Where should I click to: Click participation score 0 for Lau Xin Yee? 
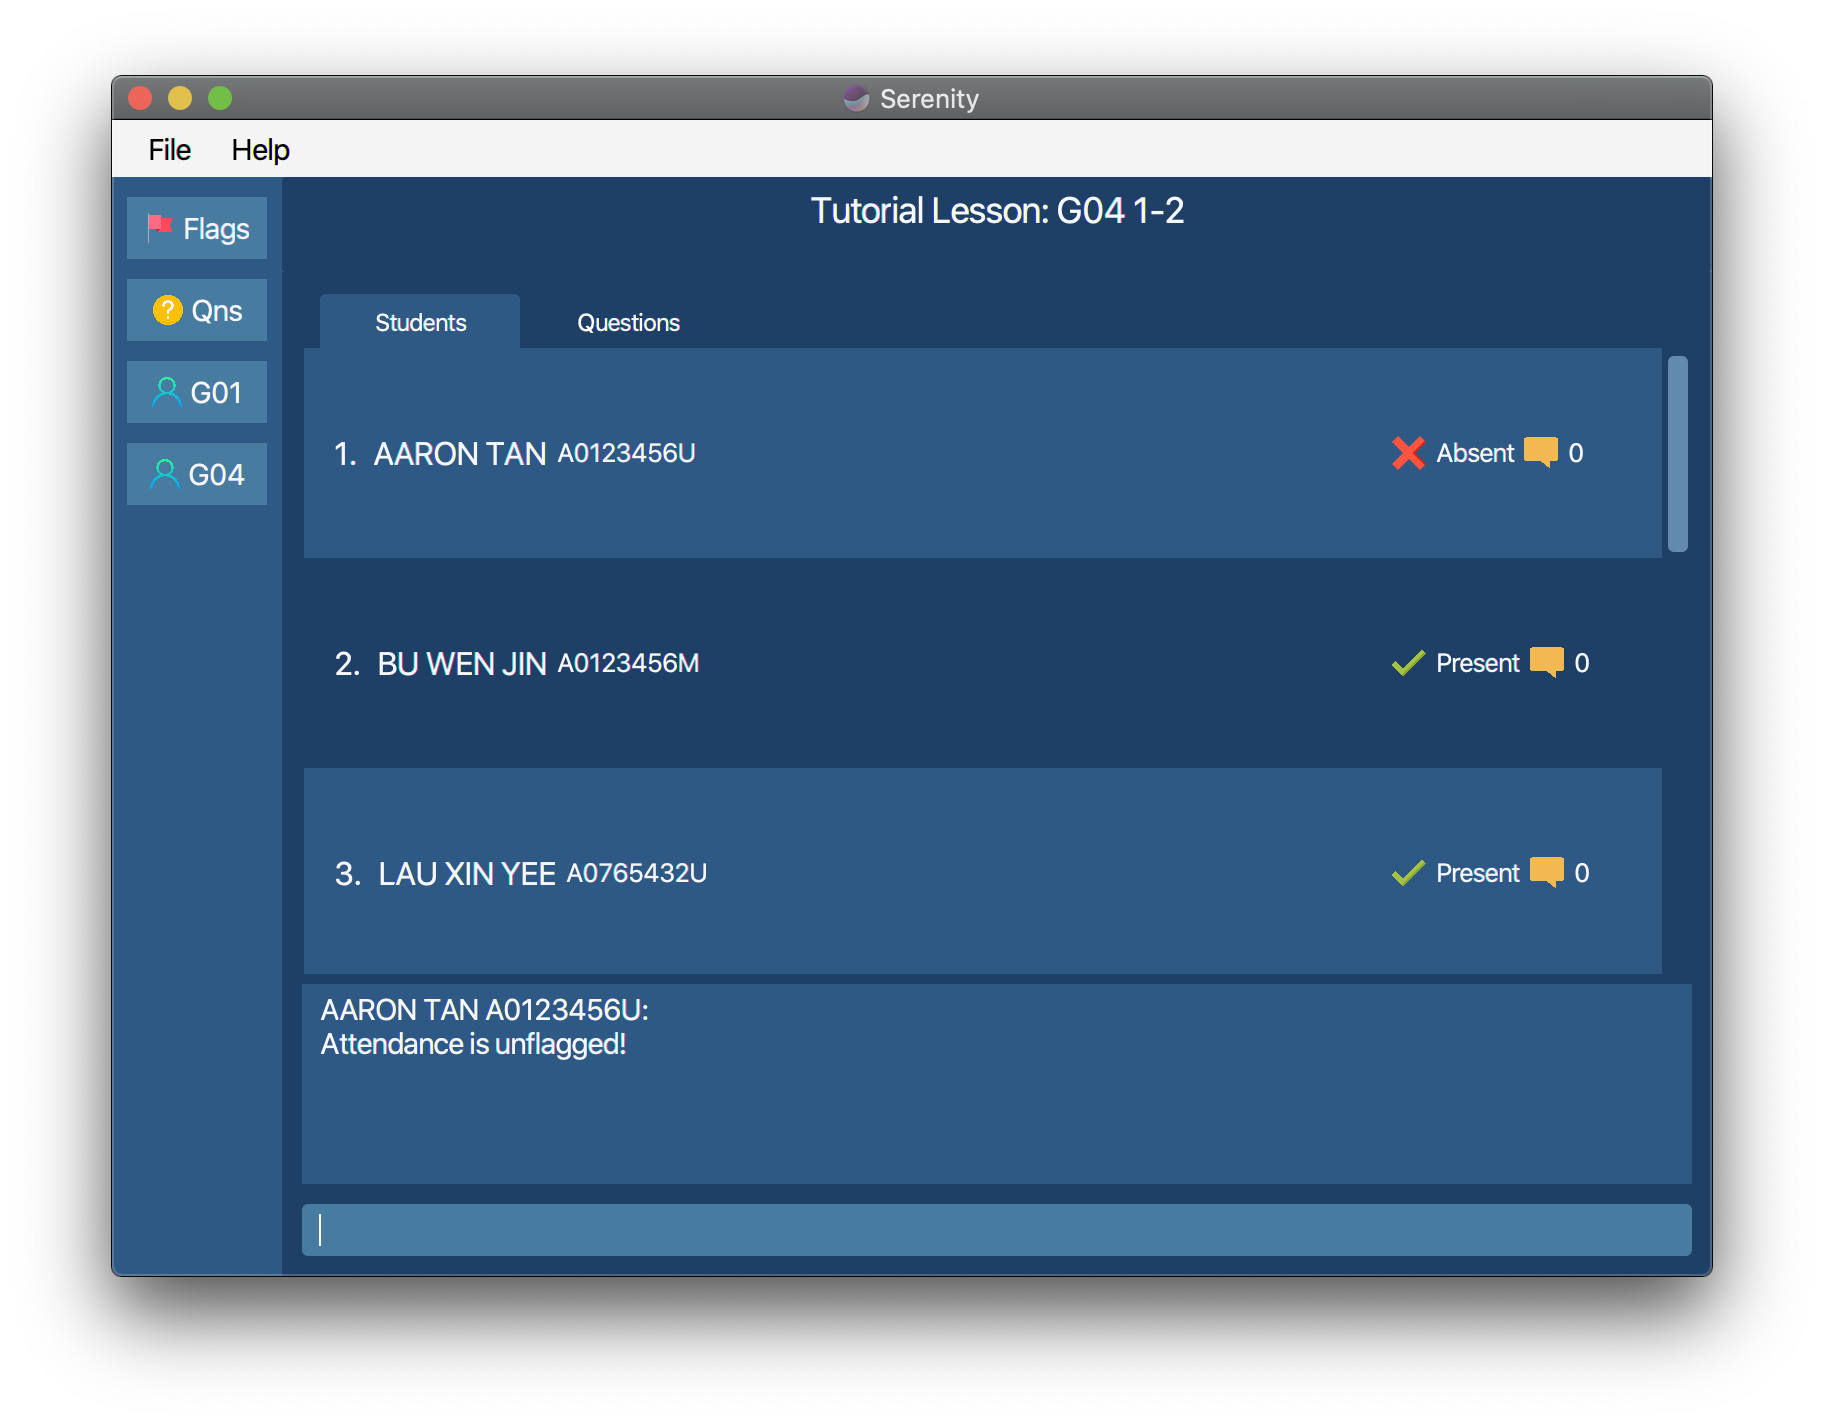[1582, 873]
